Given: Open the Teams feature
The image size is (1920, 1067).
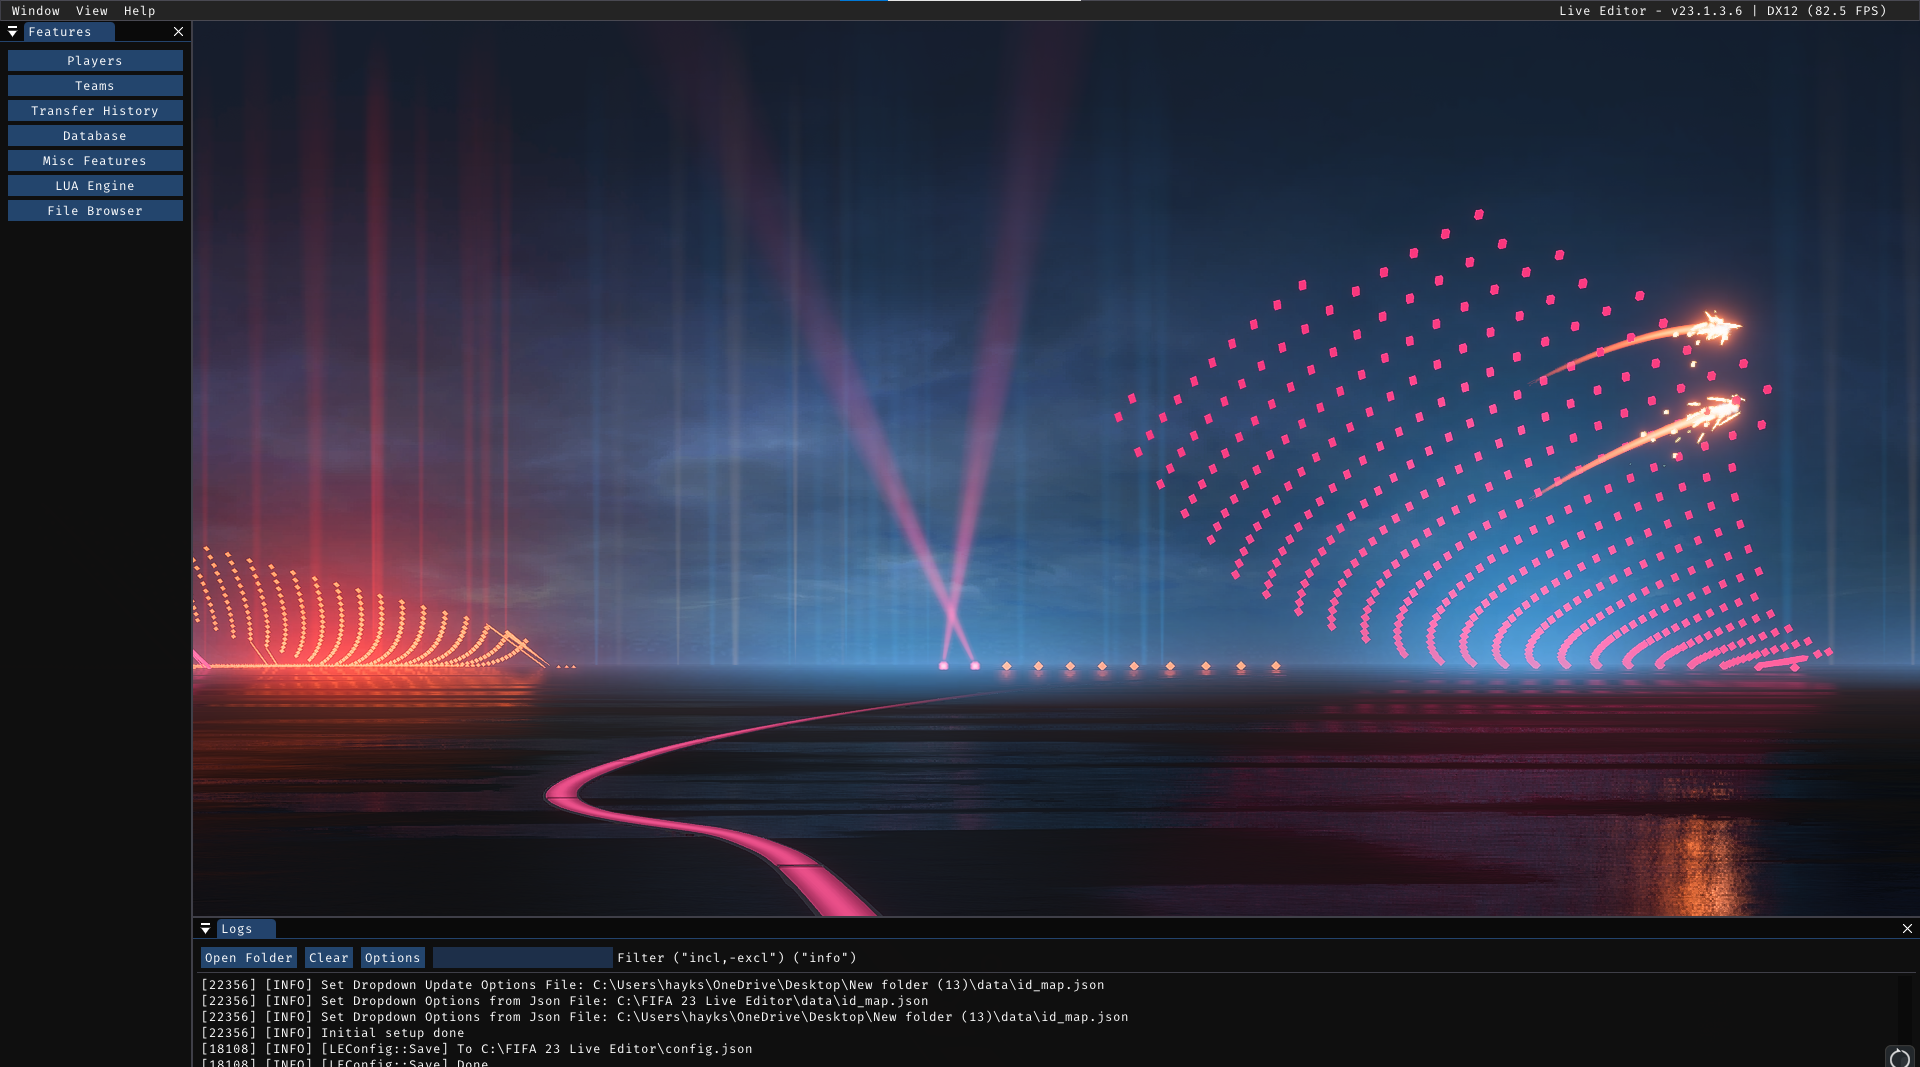Looking at the screenshot, I should 95,86.
